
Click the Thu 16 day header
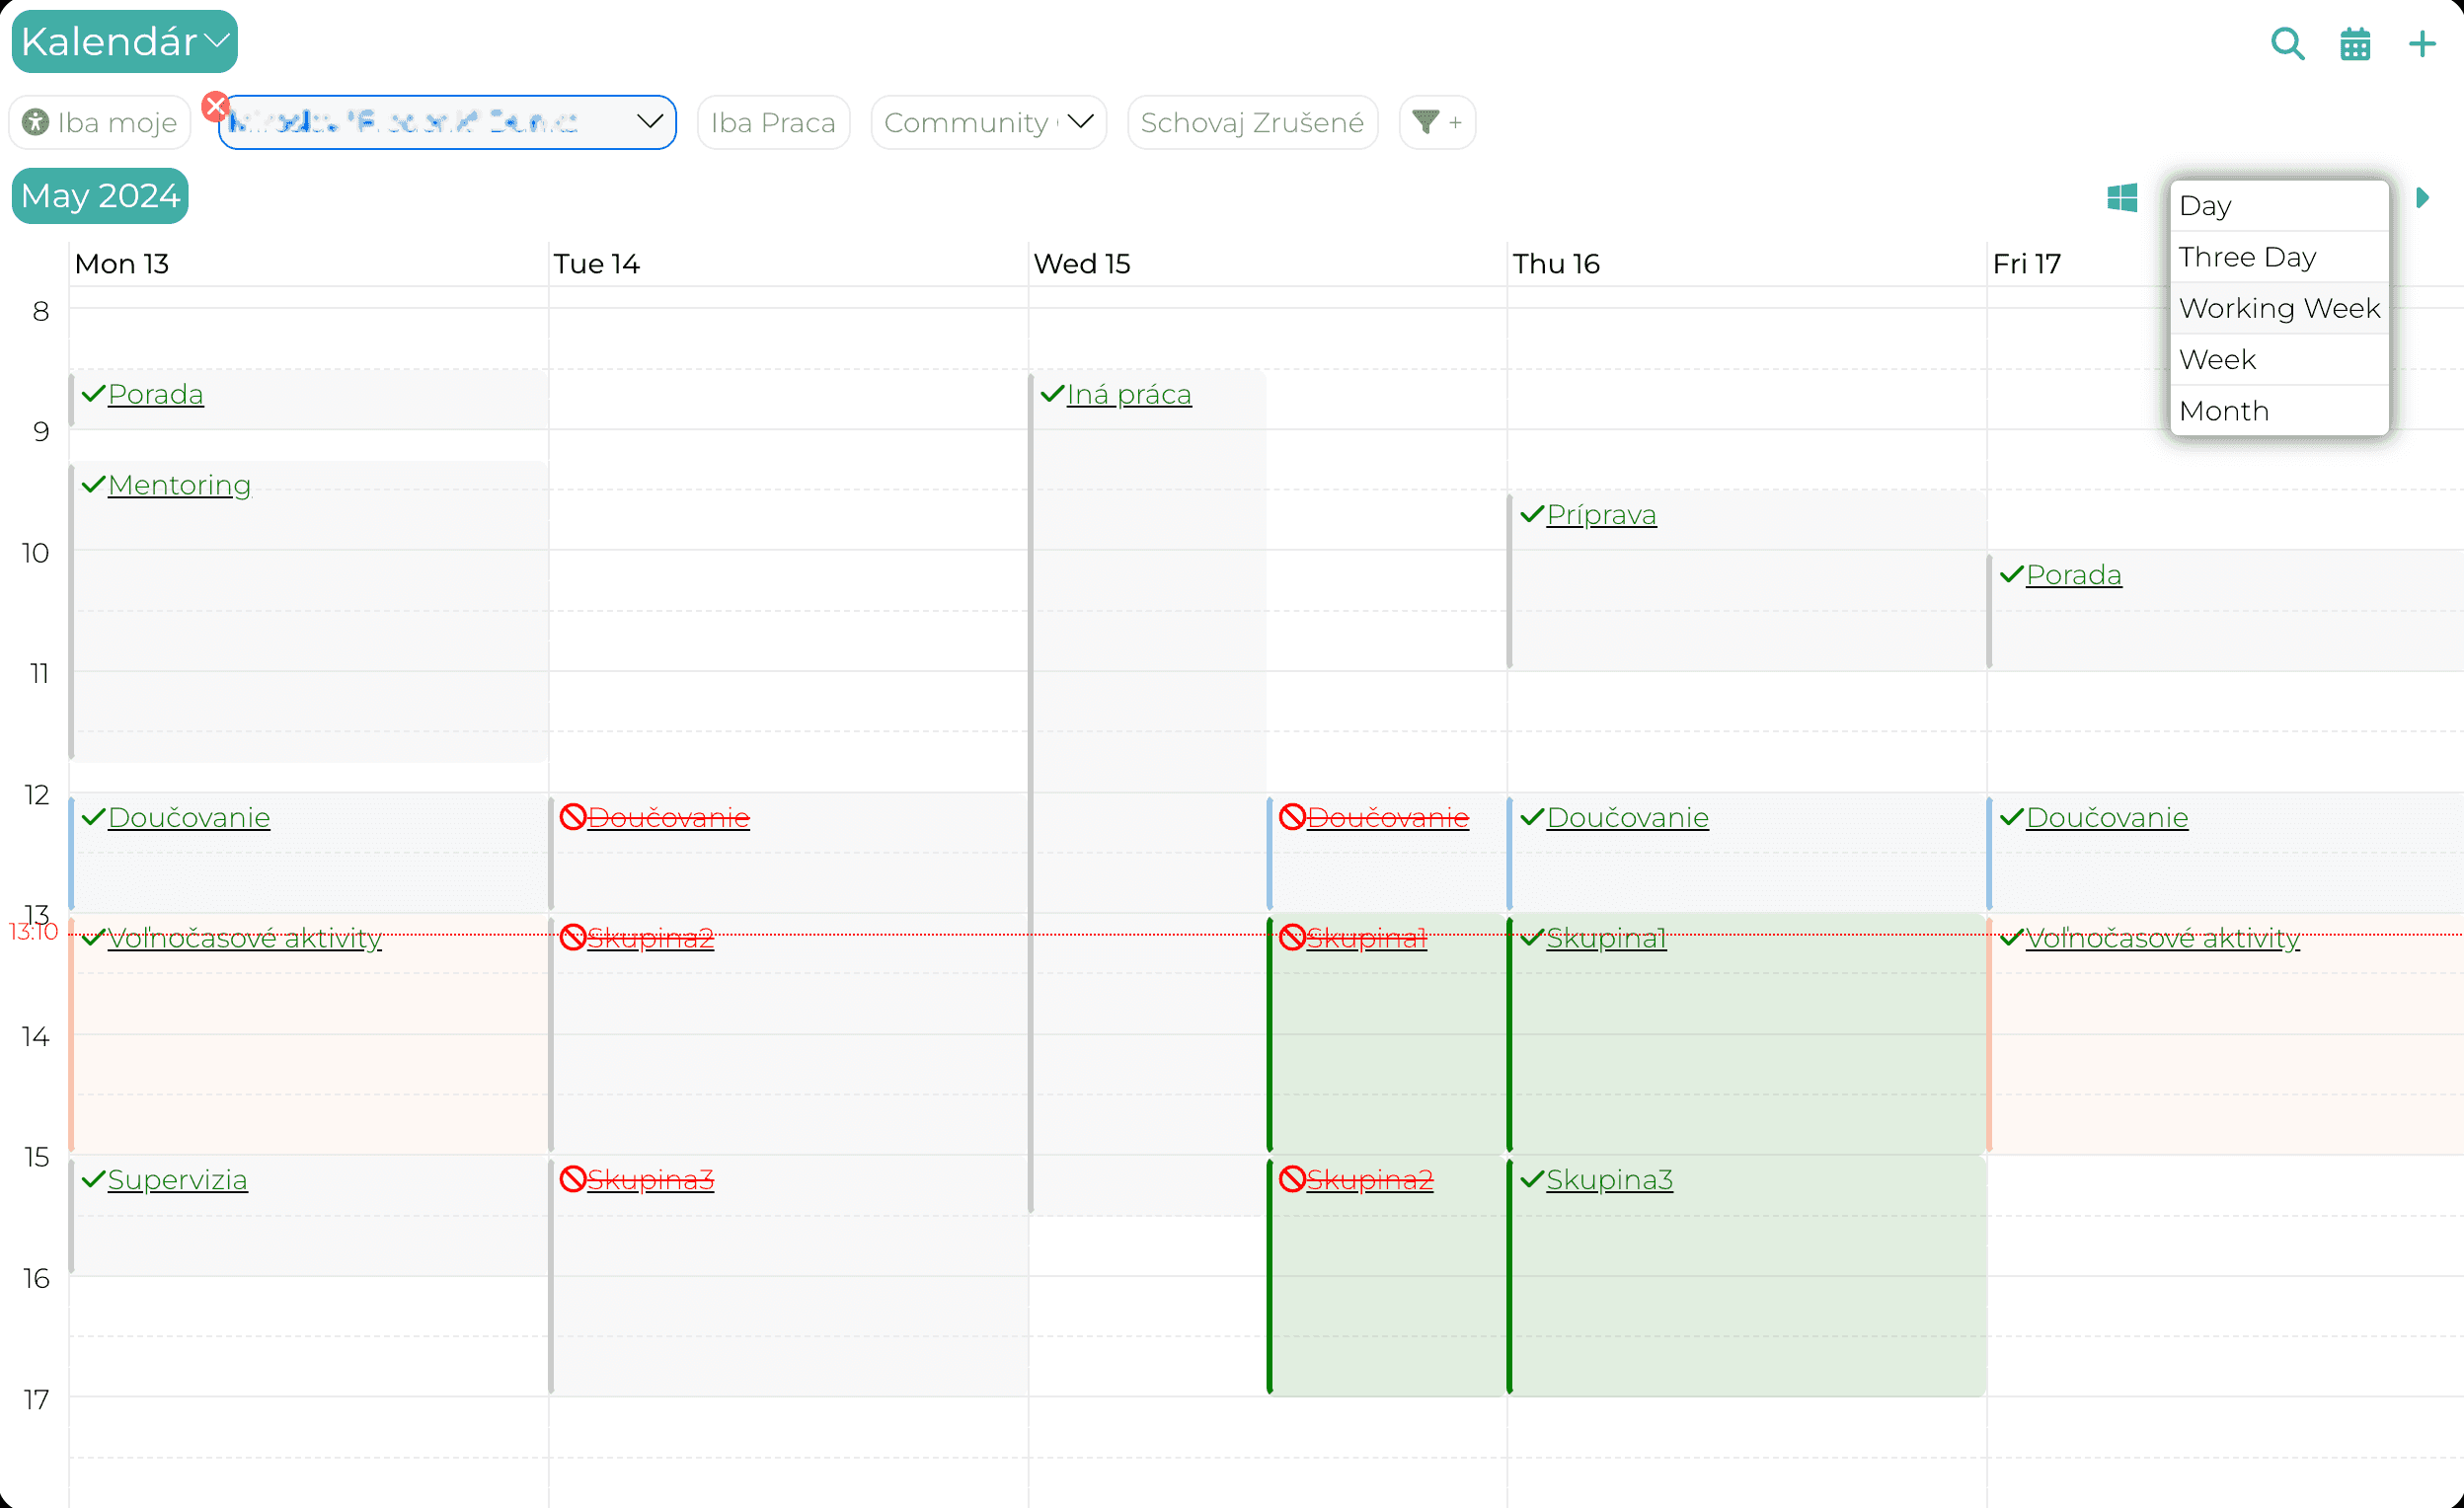pos(1556,264)
